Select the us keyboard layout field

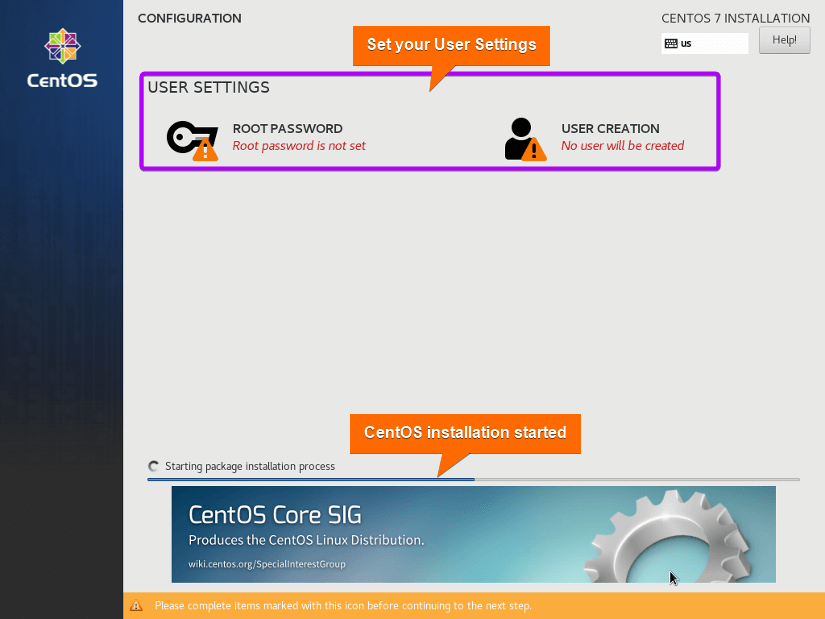705,44
